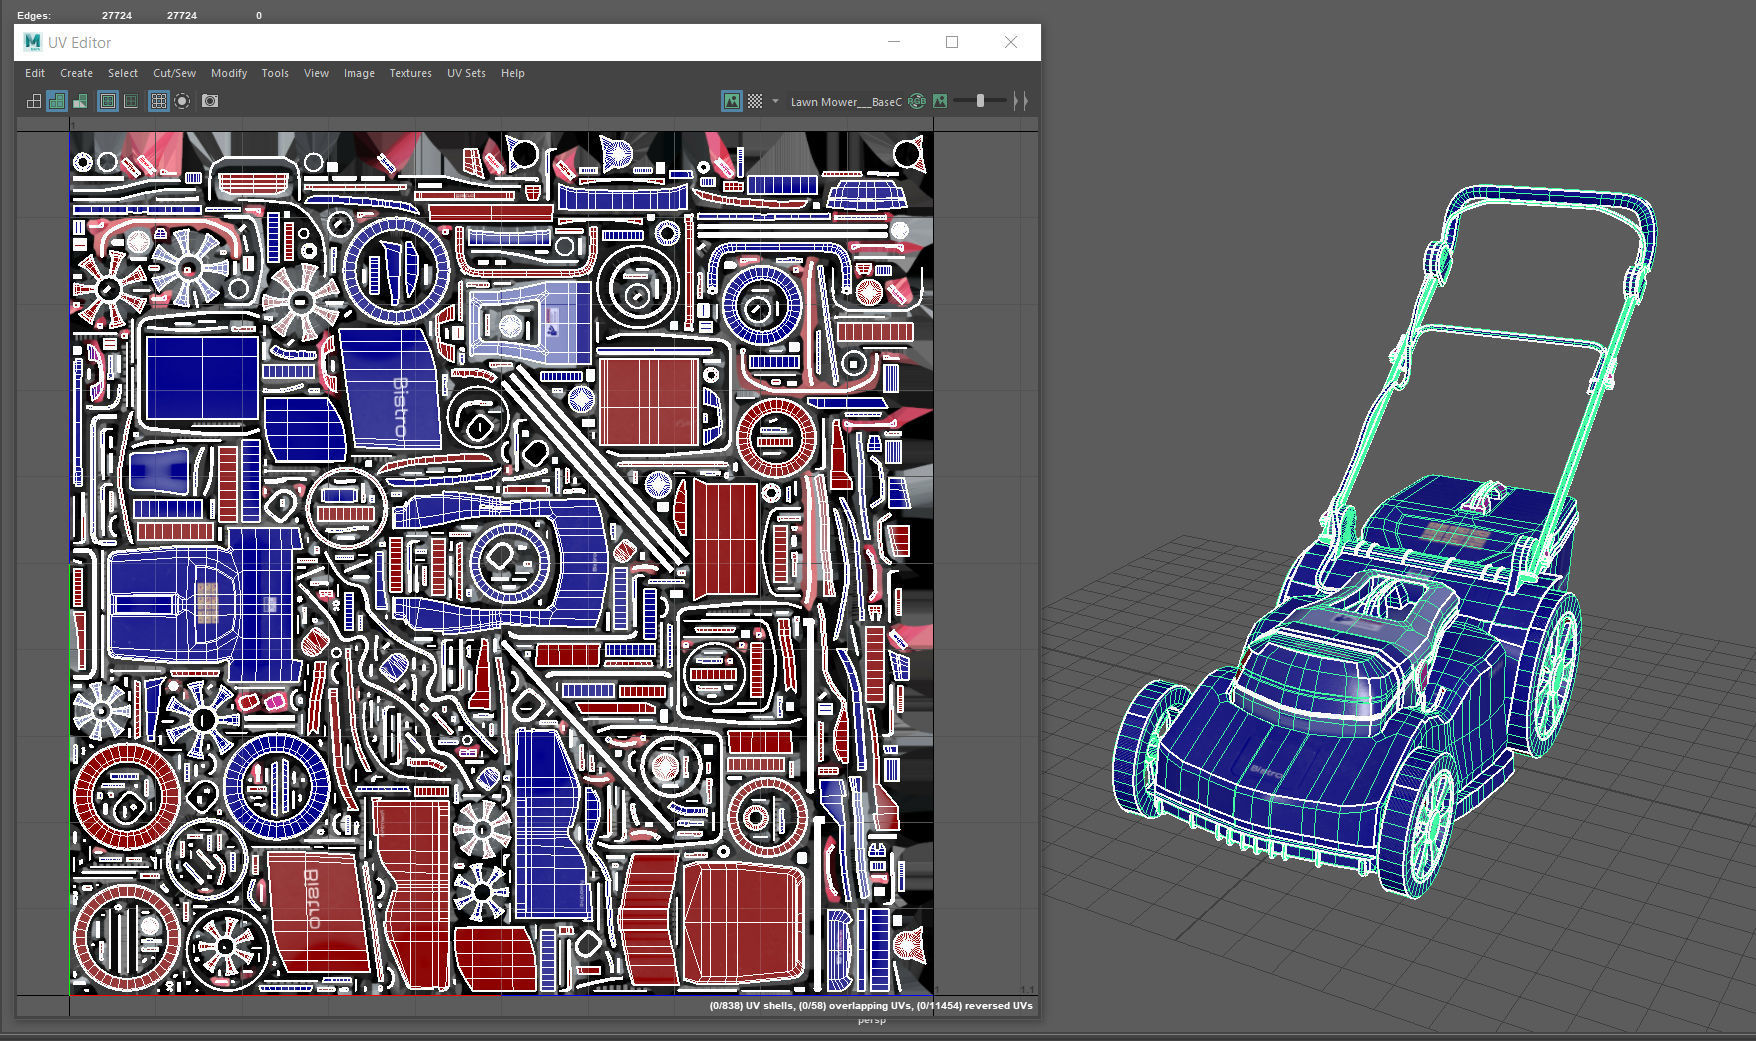The image size is (1756, 1041).
Task: Open the Textures menu
Action: tap(411, 73)
